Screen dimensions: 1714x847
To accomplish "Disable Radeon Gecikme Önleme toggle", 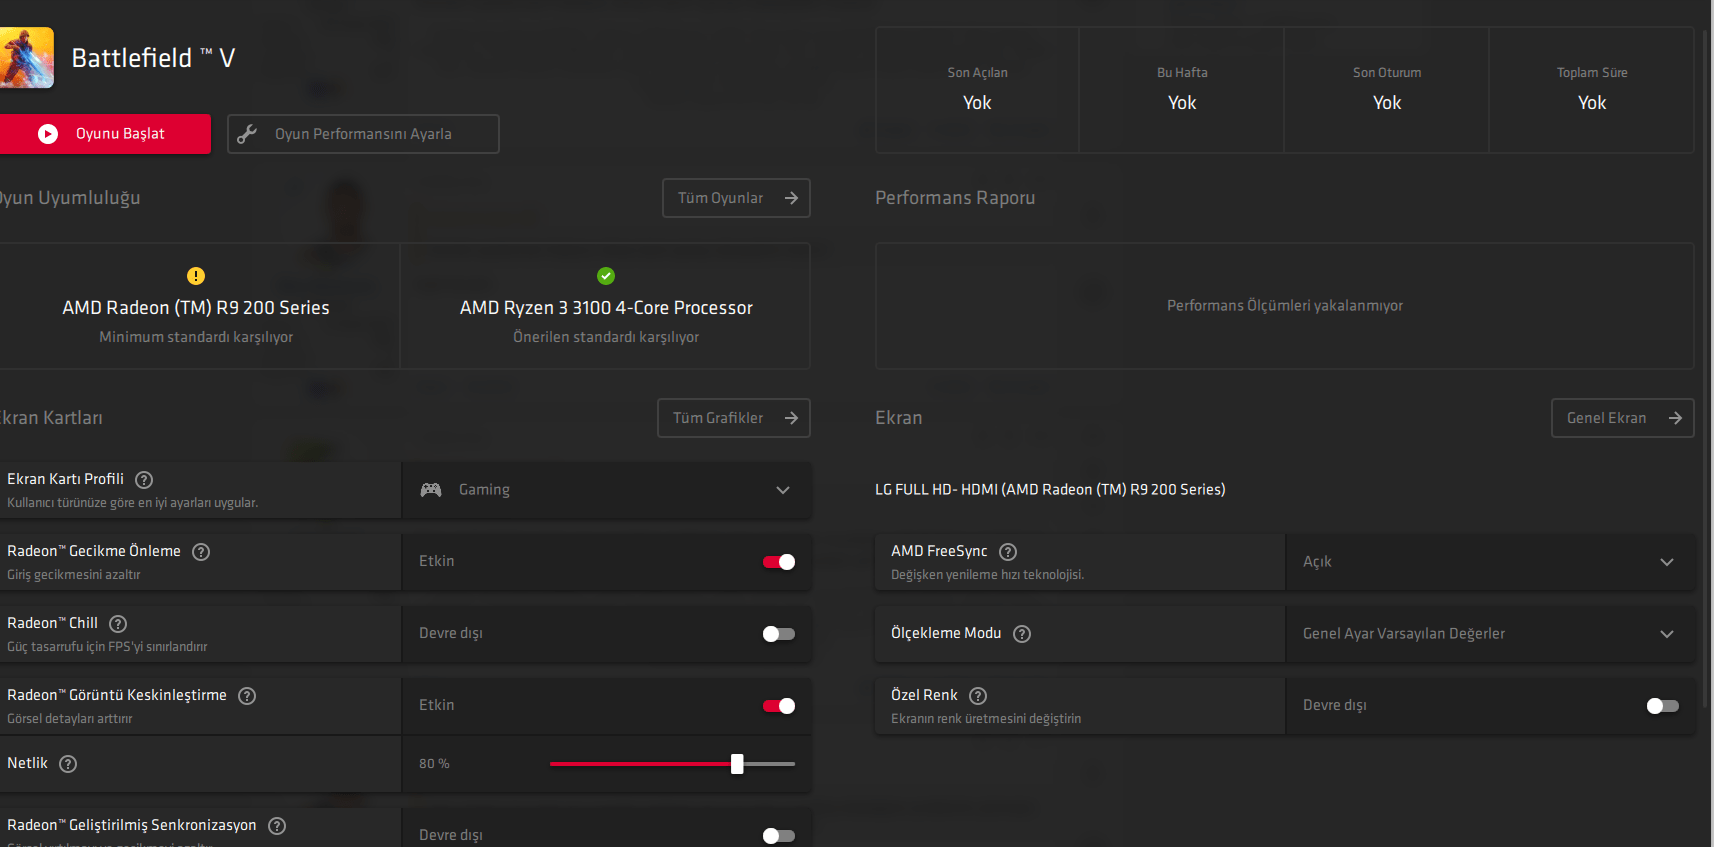I will coord(779,562).
